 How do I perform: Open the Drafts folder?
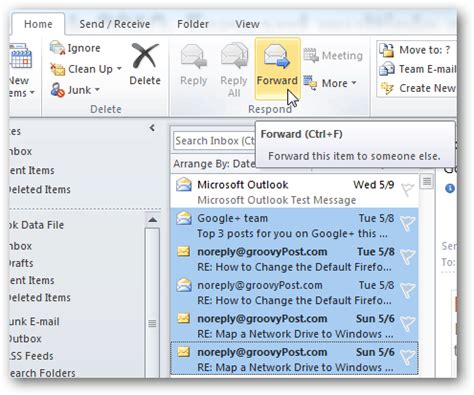pyautogui.click(x=21, y=263)
